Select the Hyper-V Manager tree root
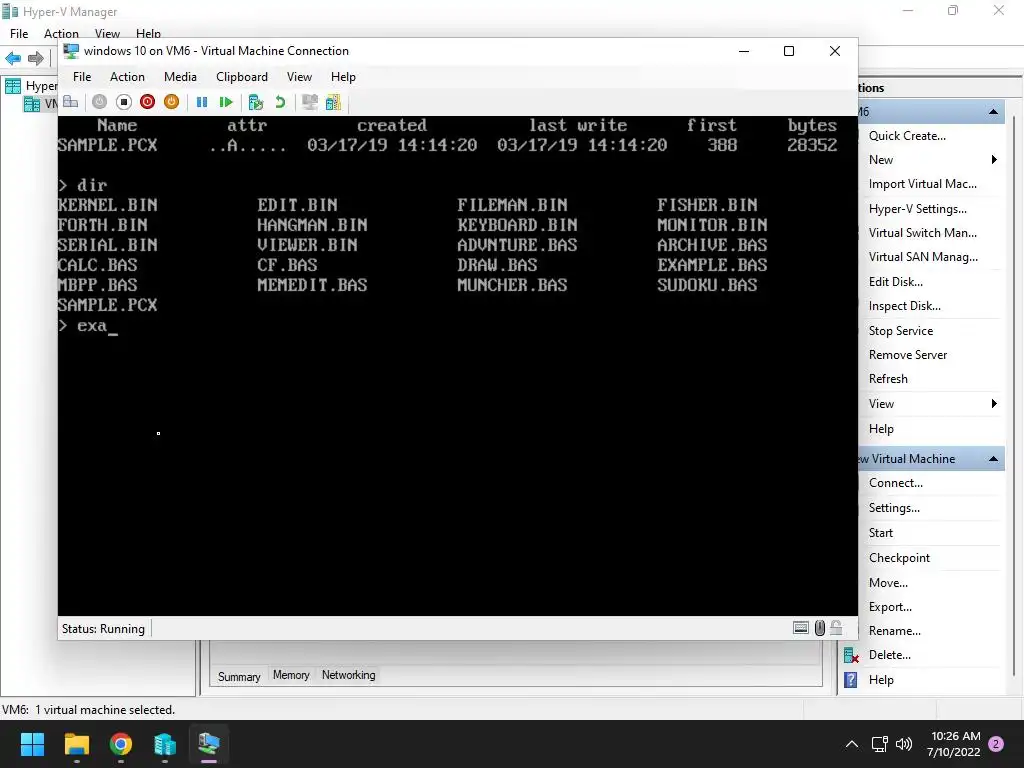 coord(31,86)
